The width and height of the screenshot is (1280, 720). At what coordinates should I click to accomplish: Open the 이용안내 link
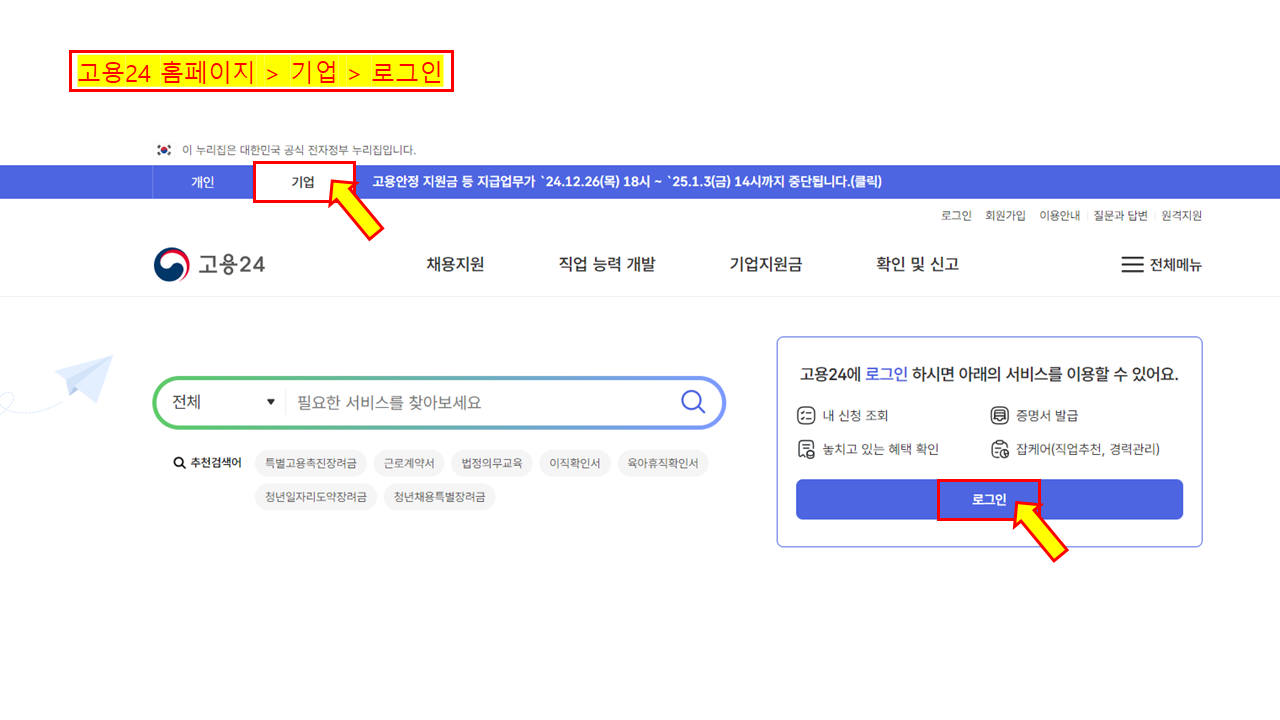[x=1059, y=215]
